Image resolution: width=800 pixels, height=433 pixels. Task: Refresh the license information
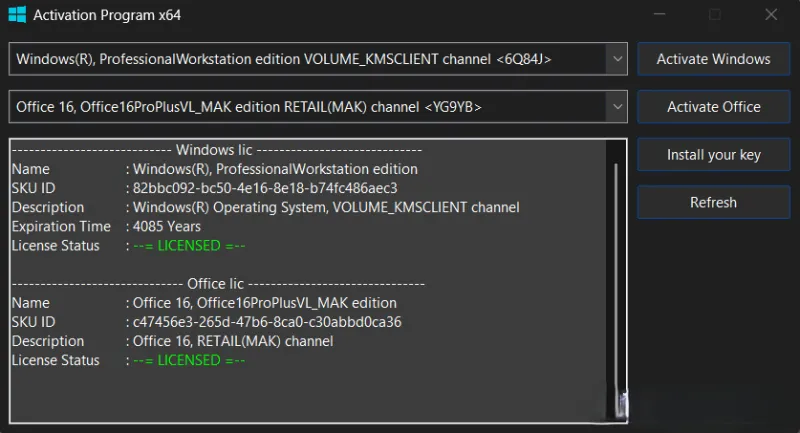click(713, 202)
